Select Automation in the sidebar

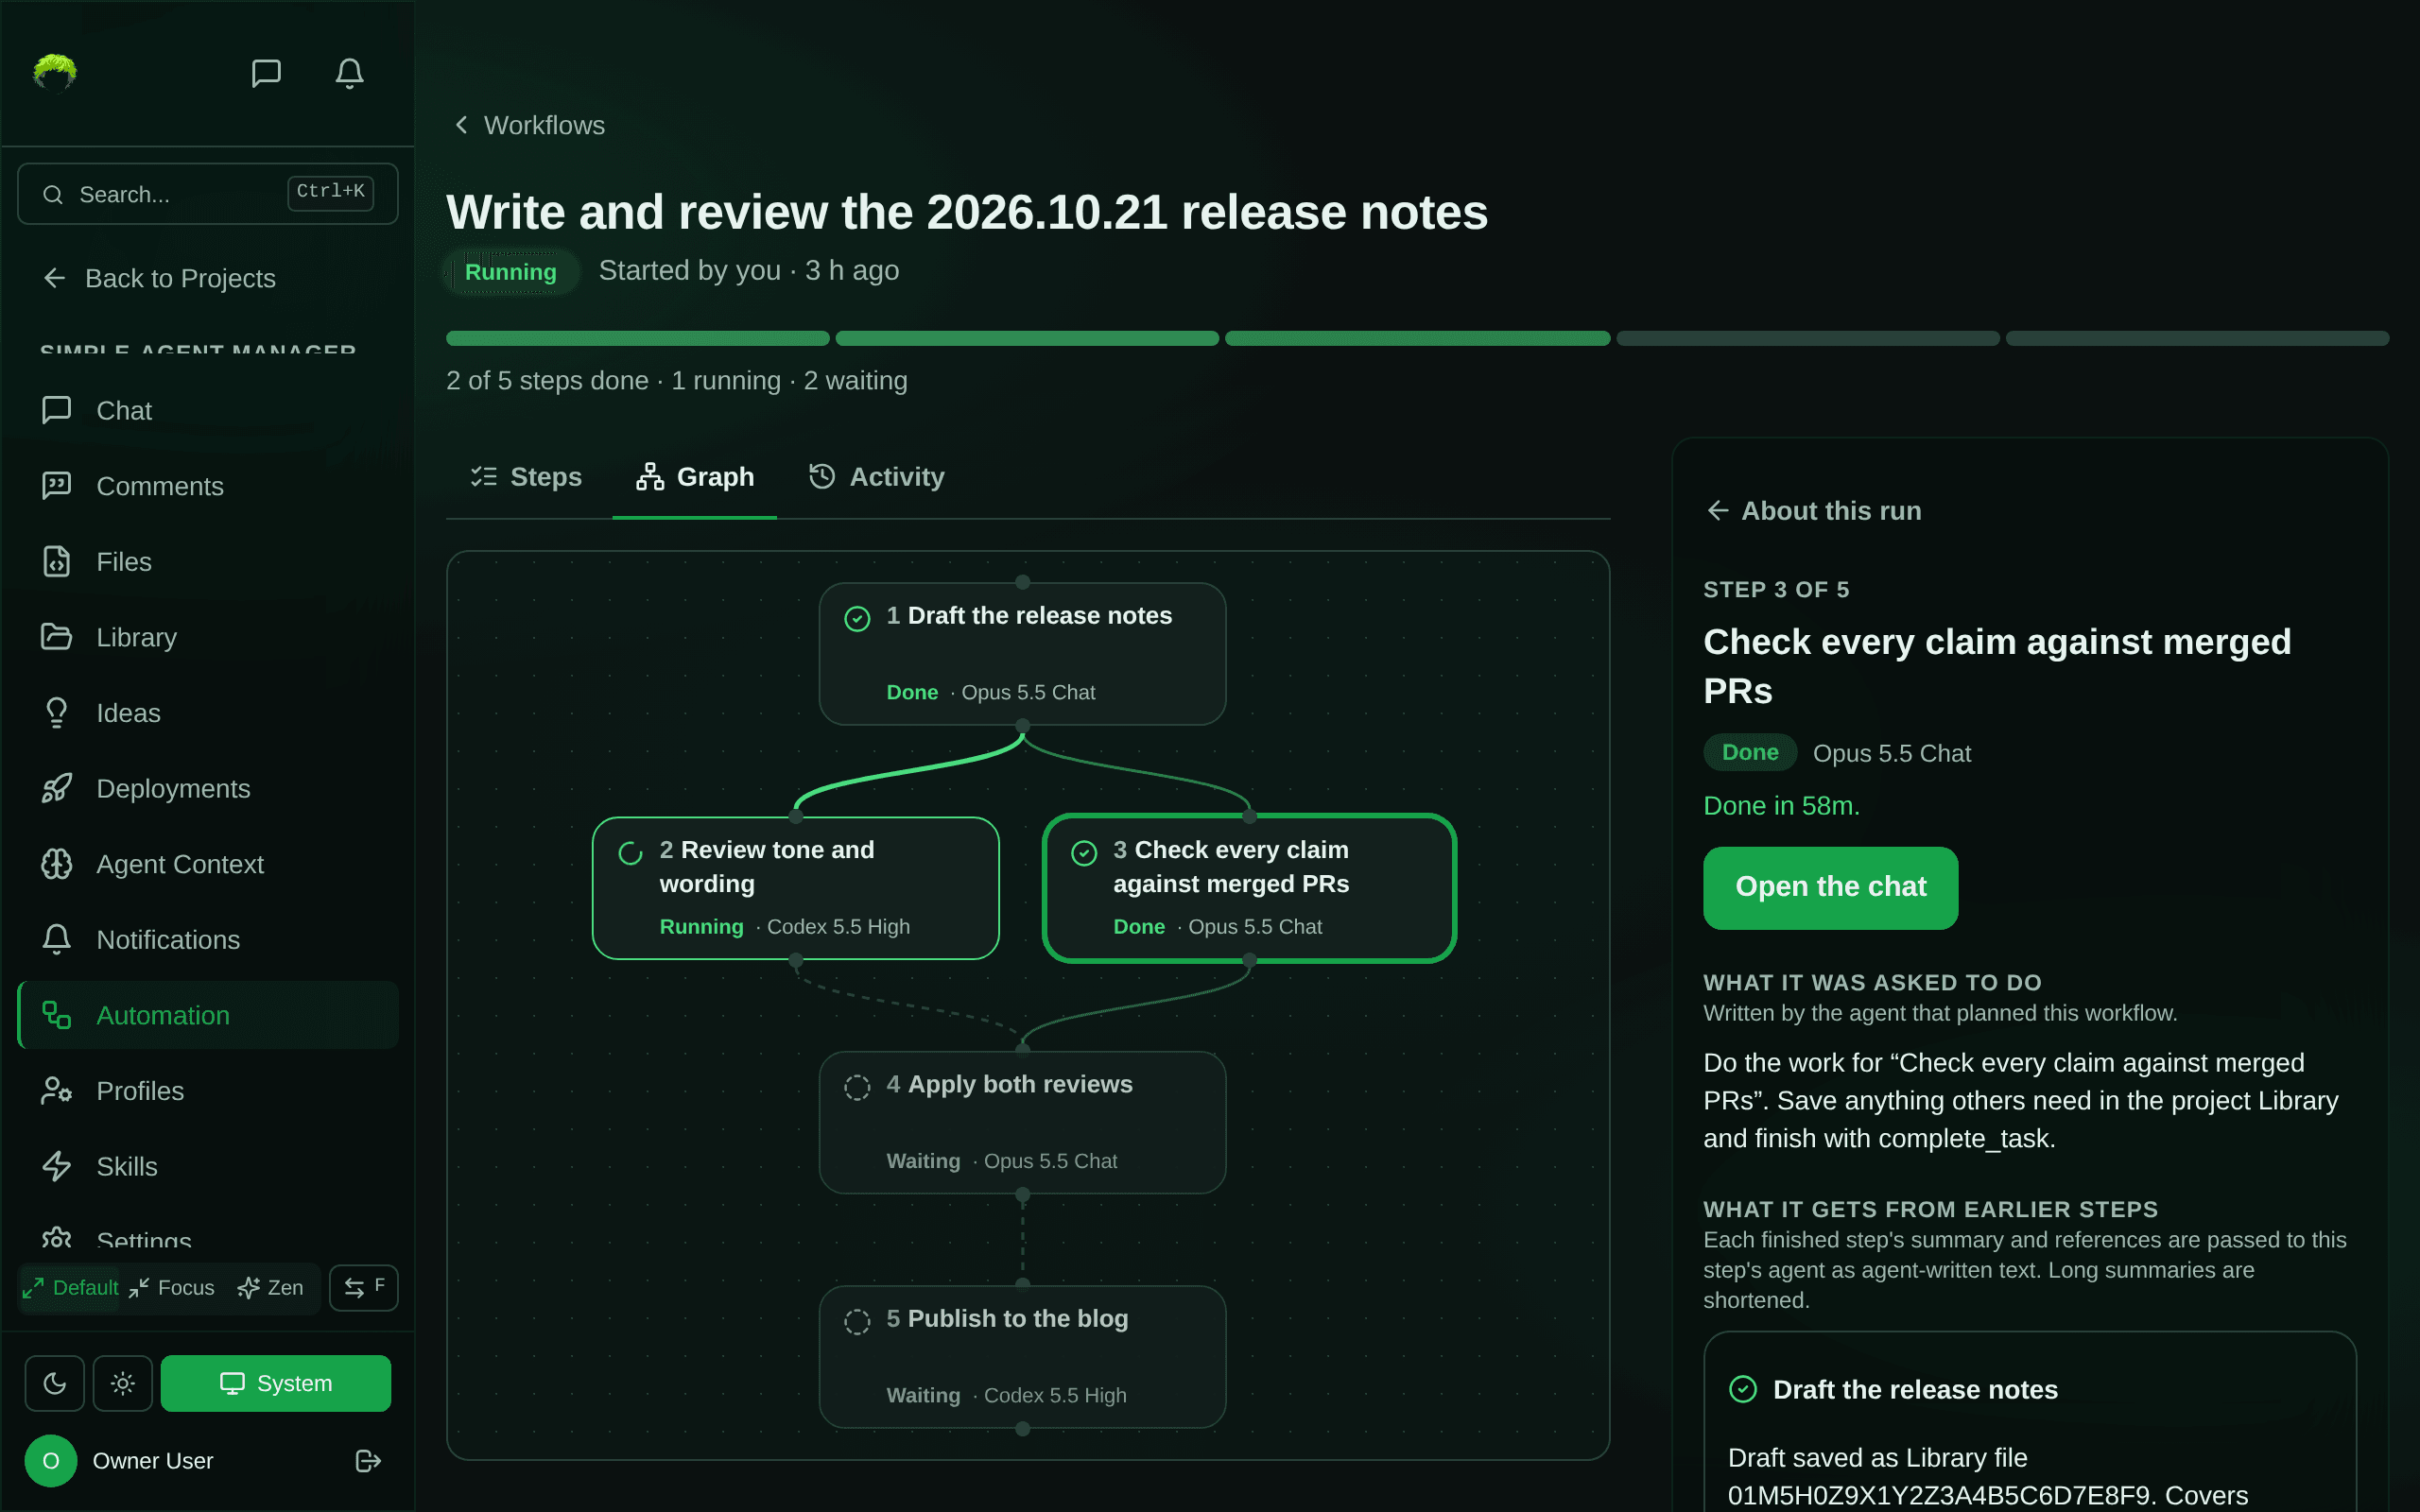point(208,1015)
